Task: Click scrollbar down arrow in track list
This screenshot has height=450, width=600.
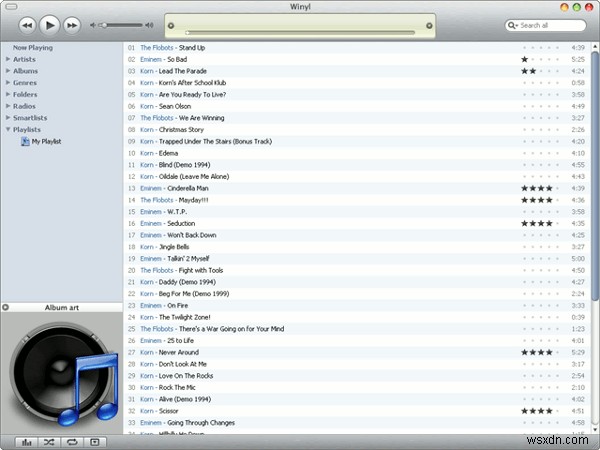Action: click(595, 430)
